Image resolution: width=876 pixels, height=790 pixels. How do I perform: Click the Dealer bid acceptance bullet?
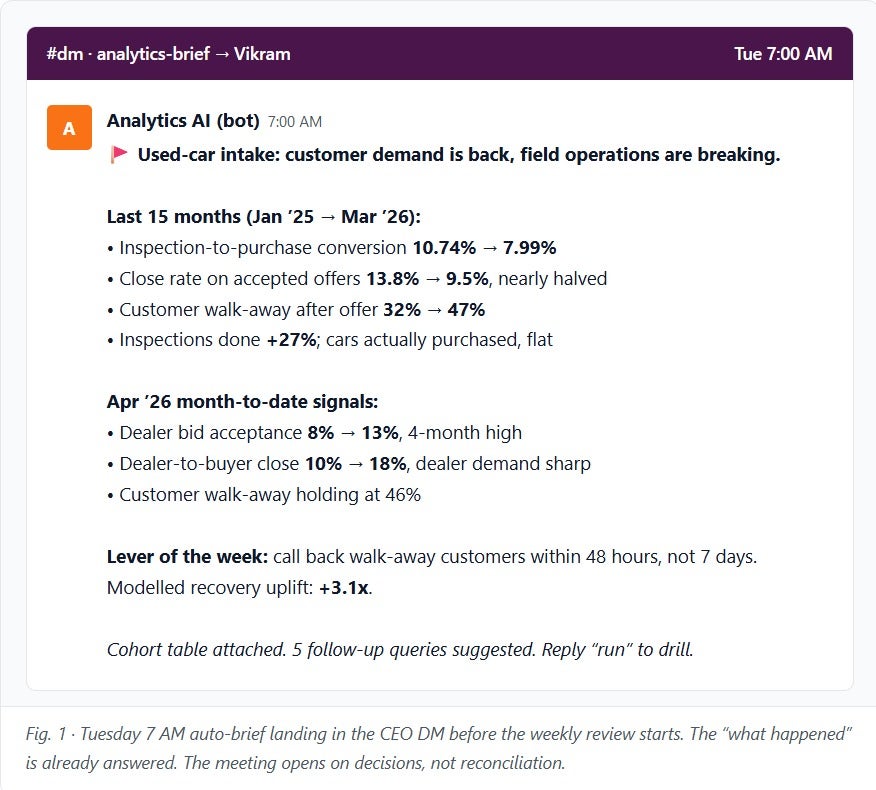(320, 433)
